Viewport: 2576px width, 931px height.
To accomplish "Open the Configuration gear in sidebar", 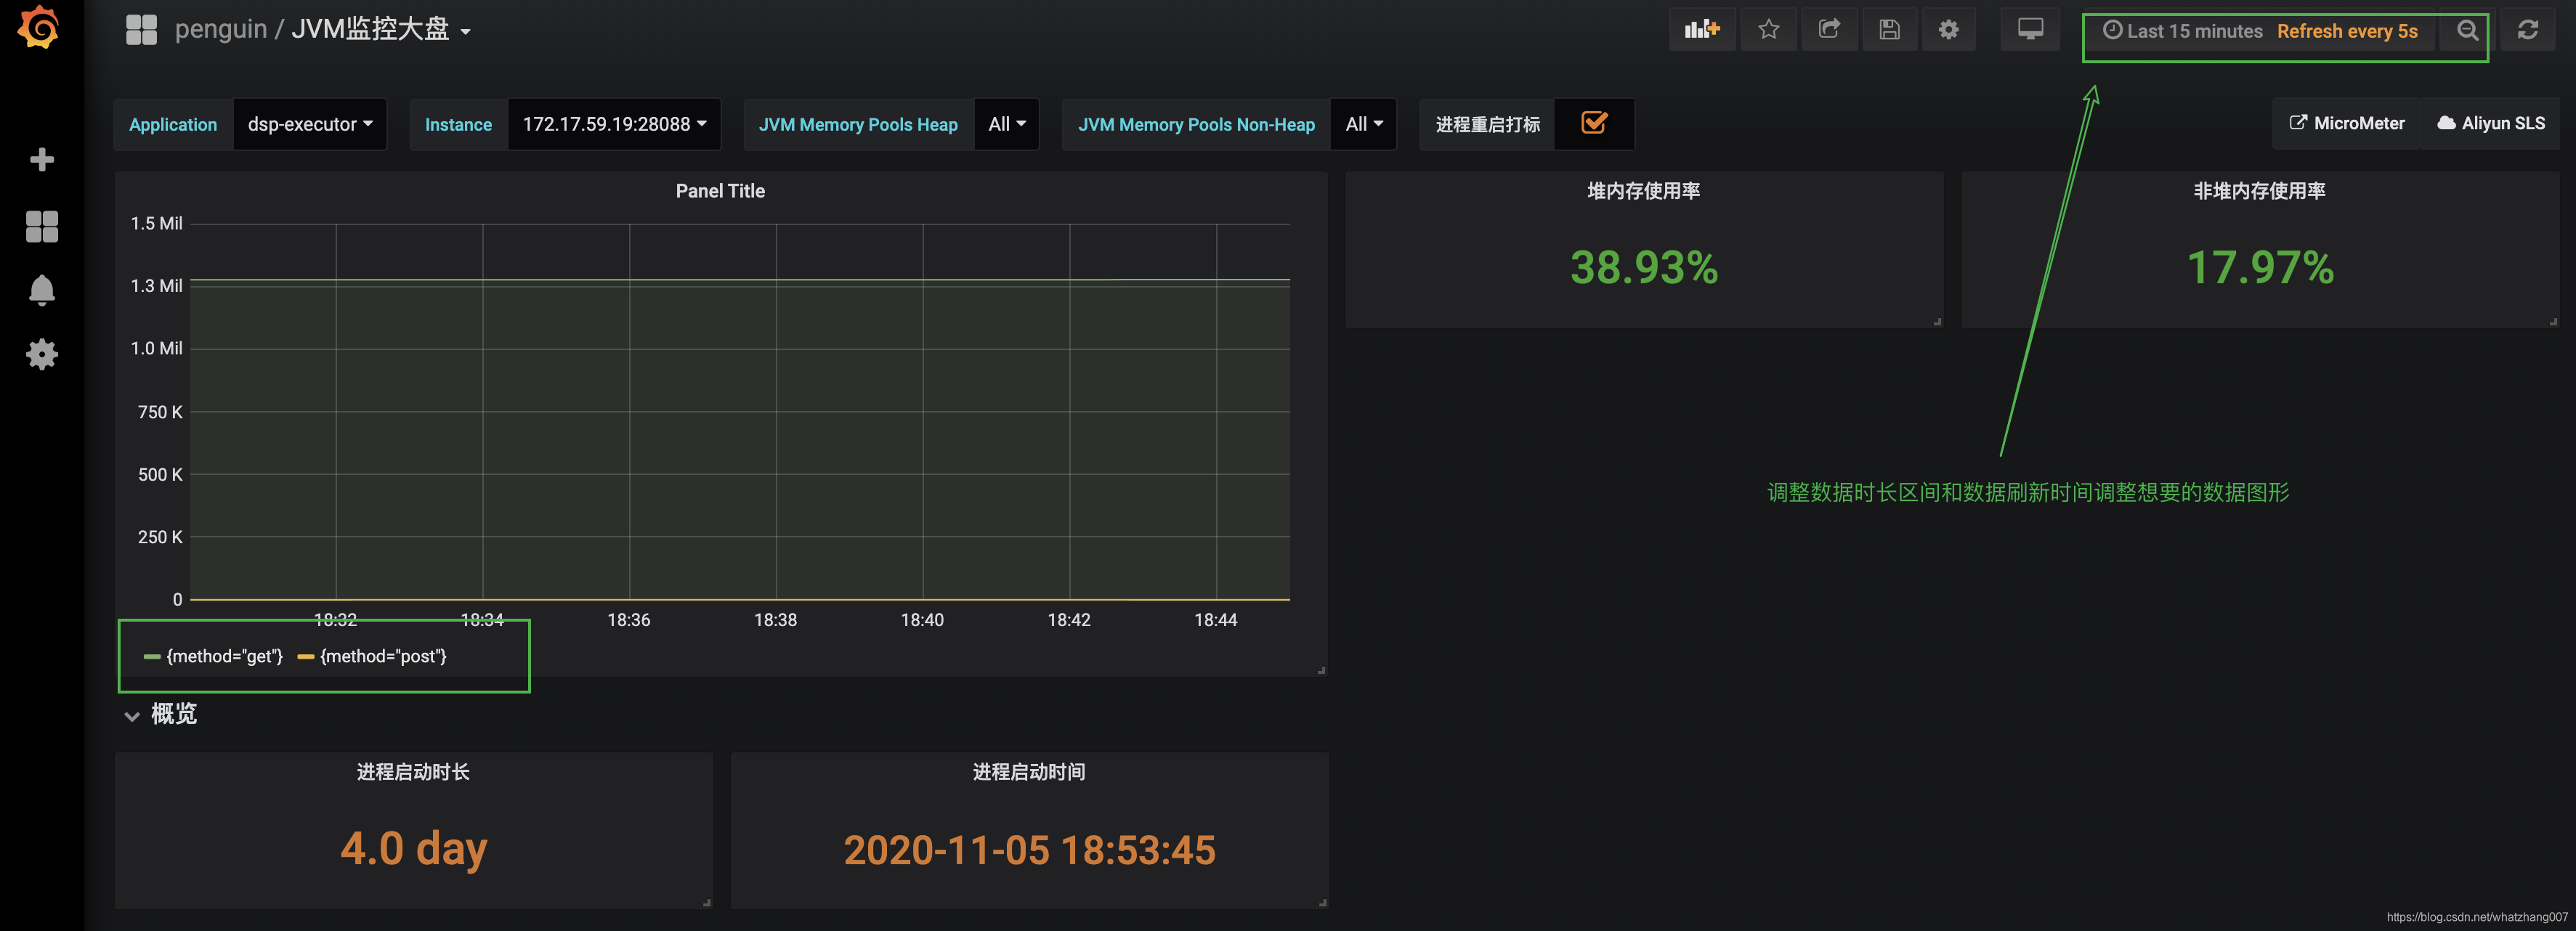I will coord(41,354).
